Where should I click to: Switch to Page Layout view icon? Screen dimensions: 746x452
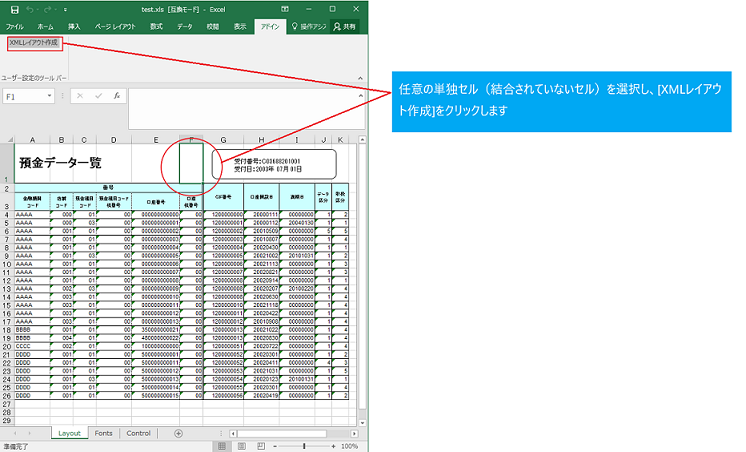point(242,446)
